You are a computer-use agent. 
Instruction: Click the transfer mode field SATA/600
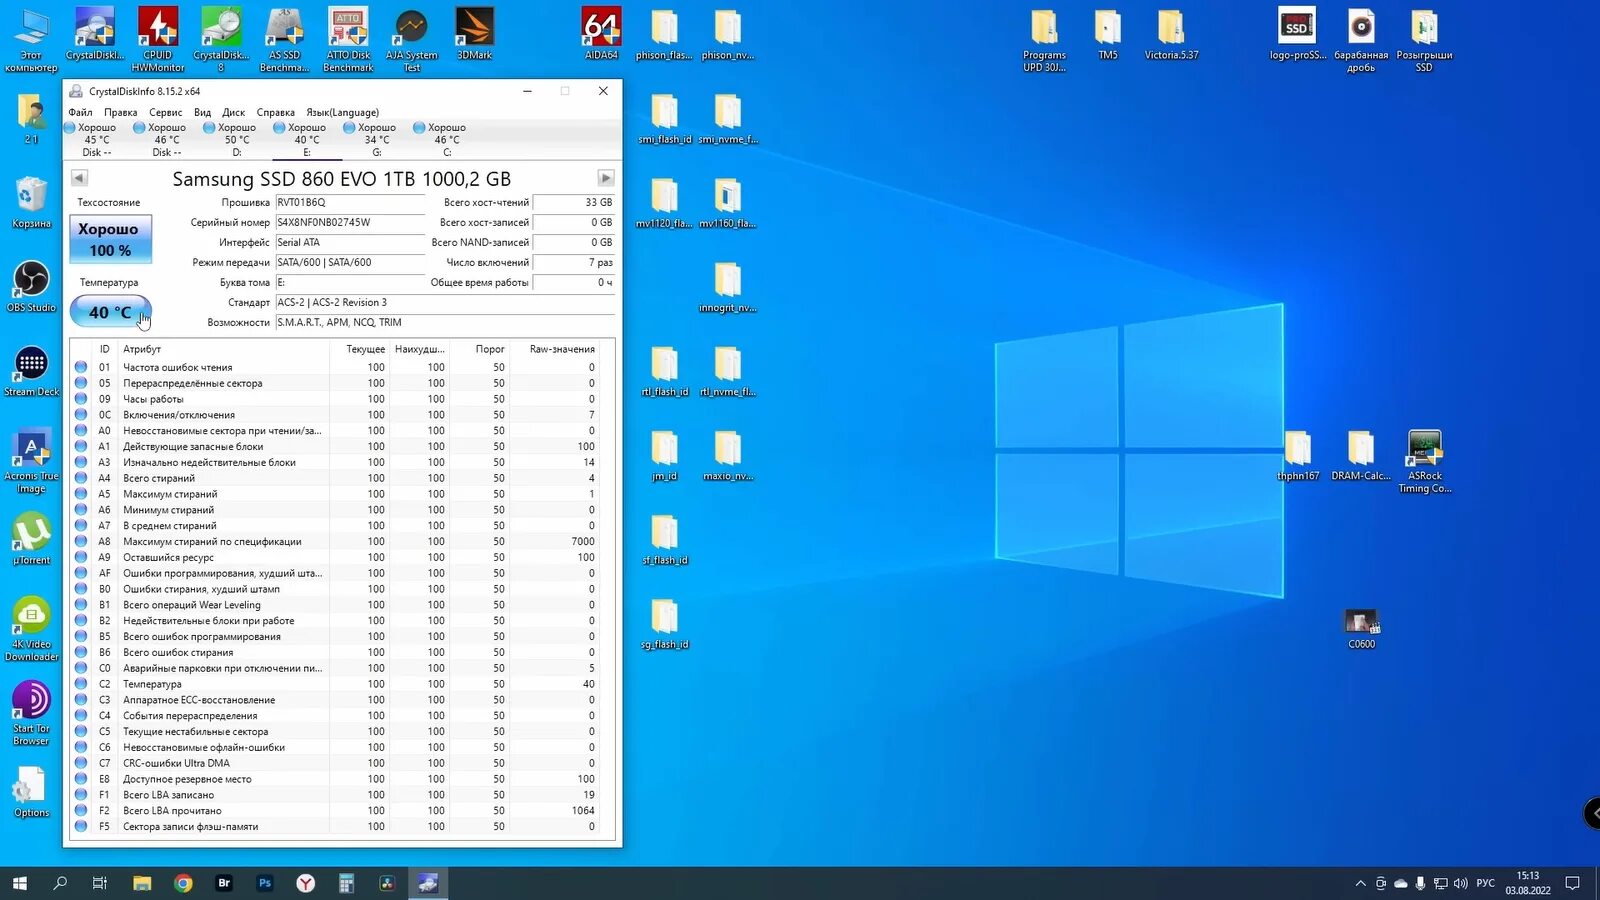350,262
